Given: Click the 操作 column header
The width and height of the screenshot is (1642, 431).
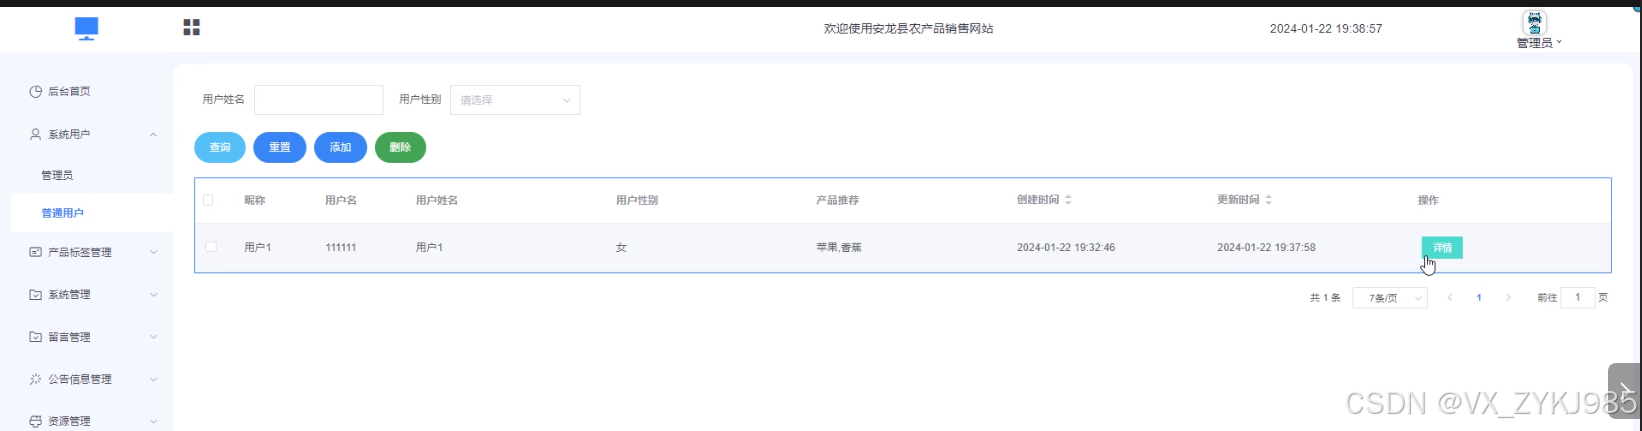Looking at the screenshot, I should tap(1428, 200).
